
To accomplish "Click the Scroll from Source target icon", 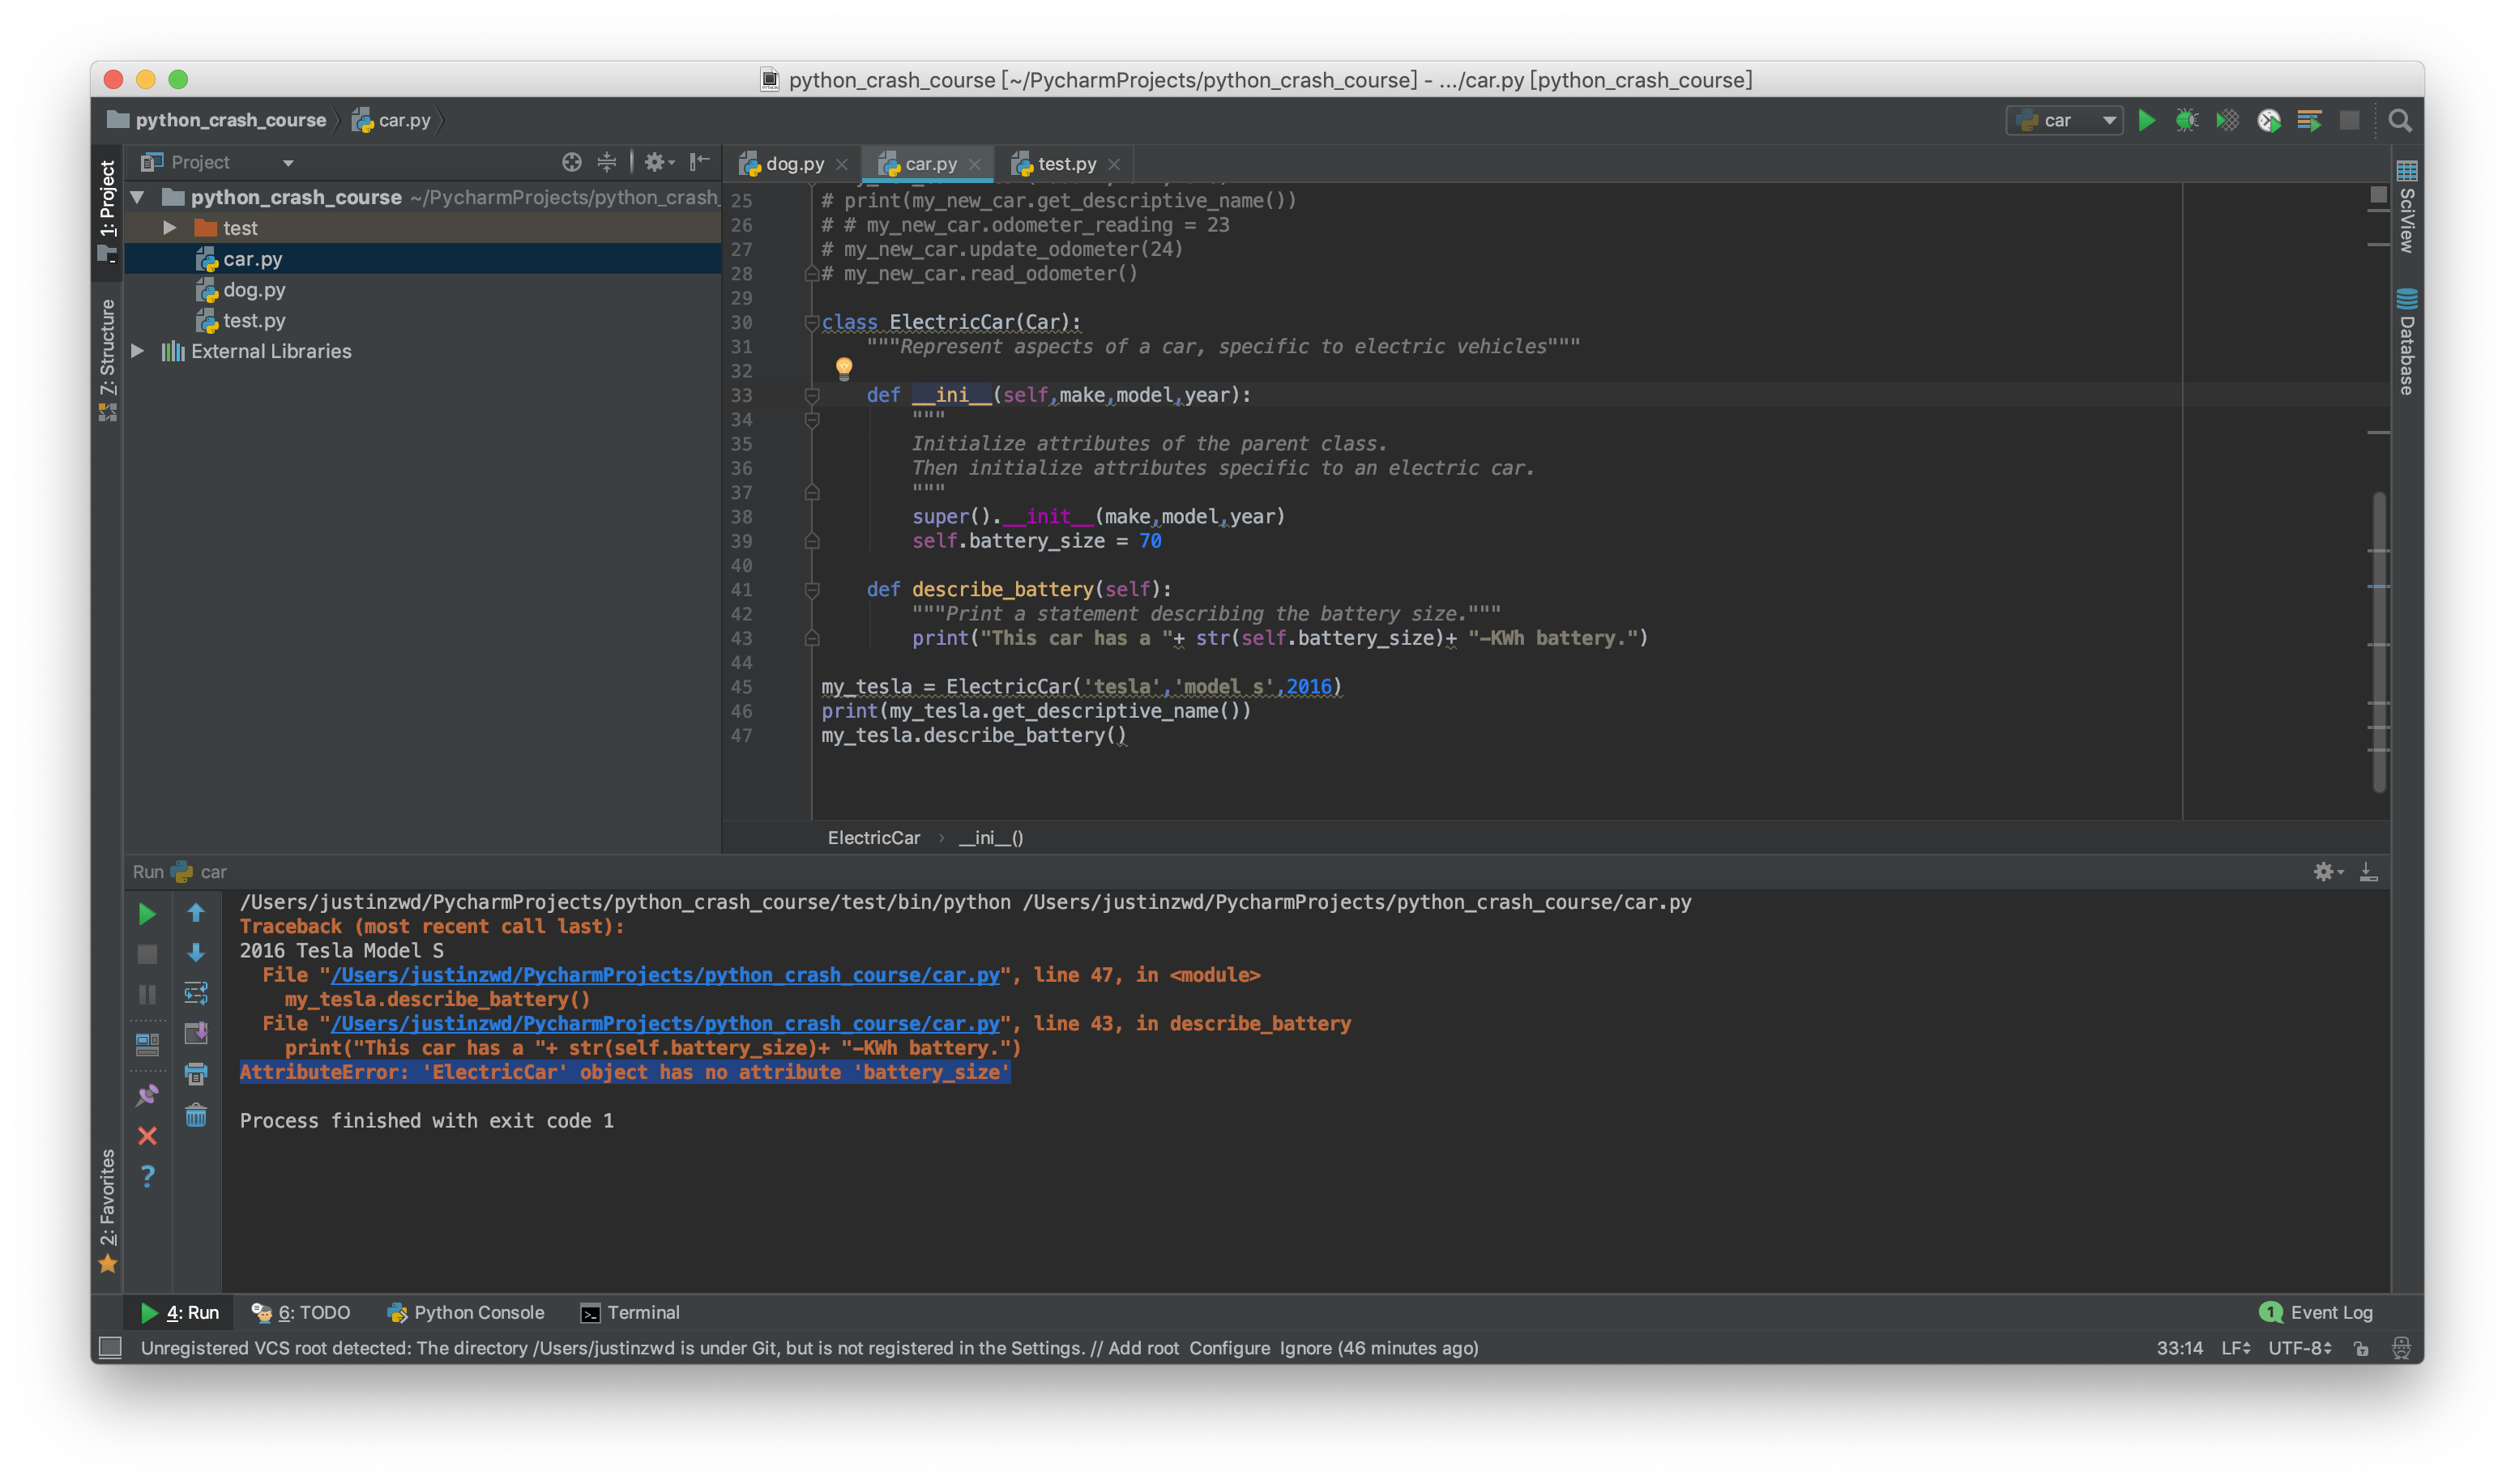I will (x=571, y=162).
